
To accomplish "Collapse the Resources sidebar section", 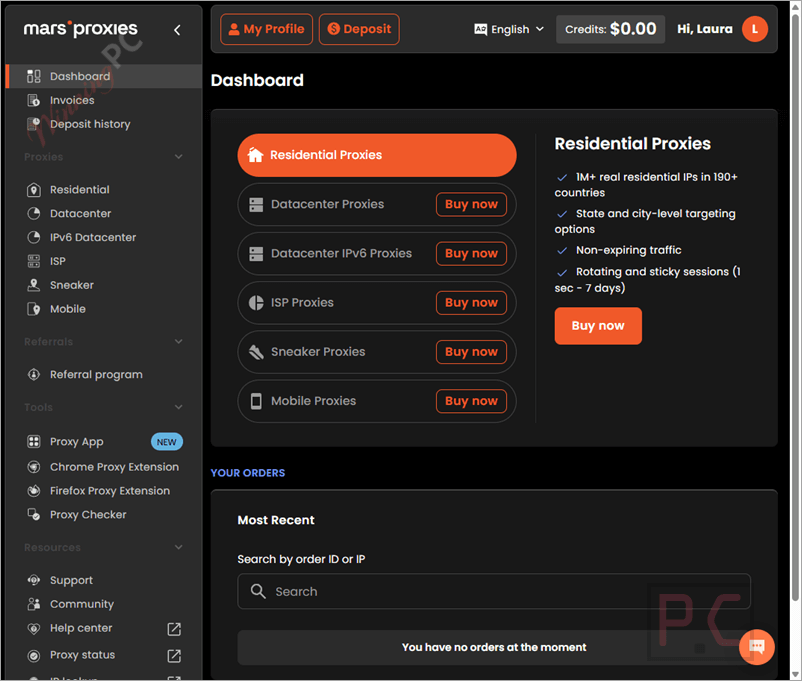I will click(179, 547).
